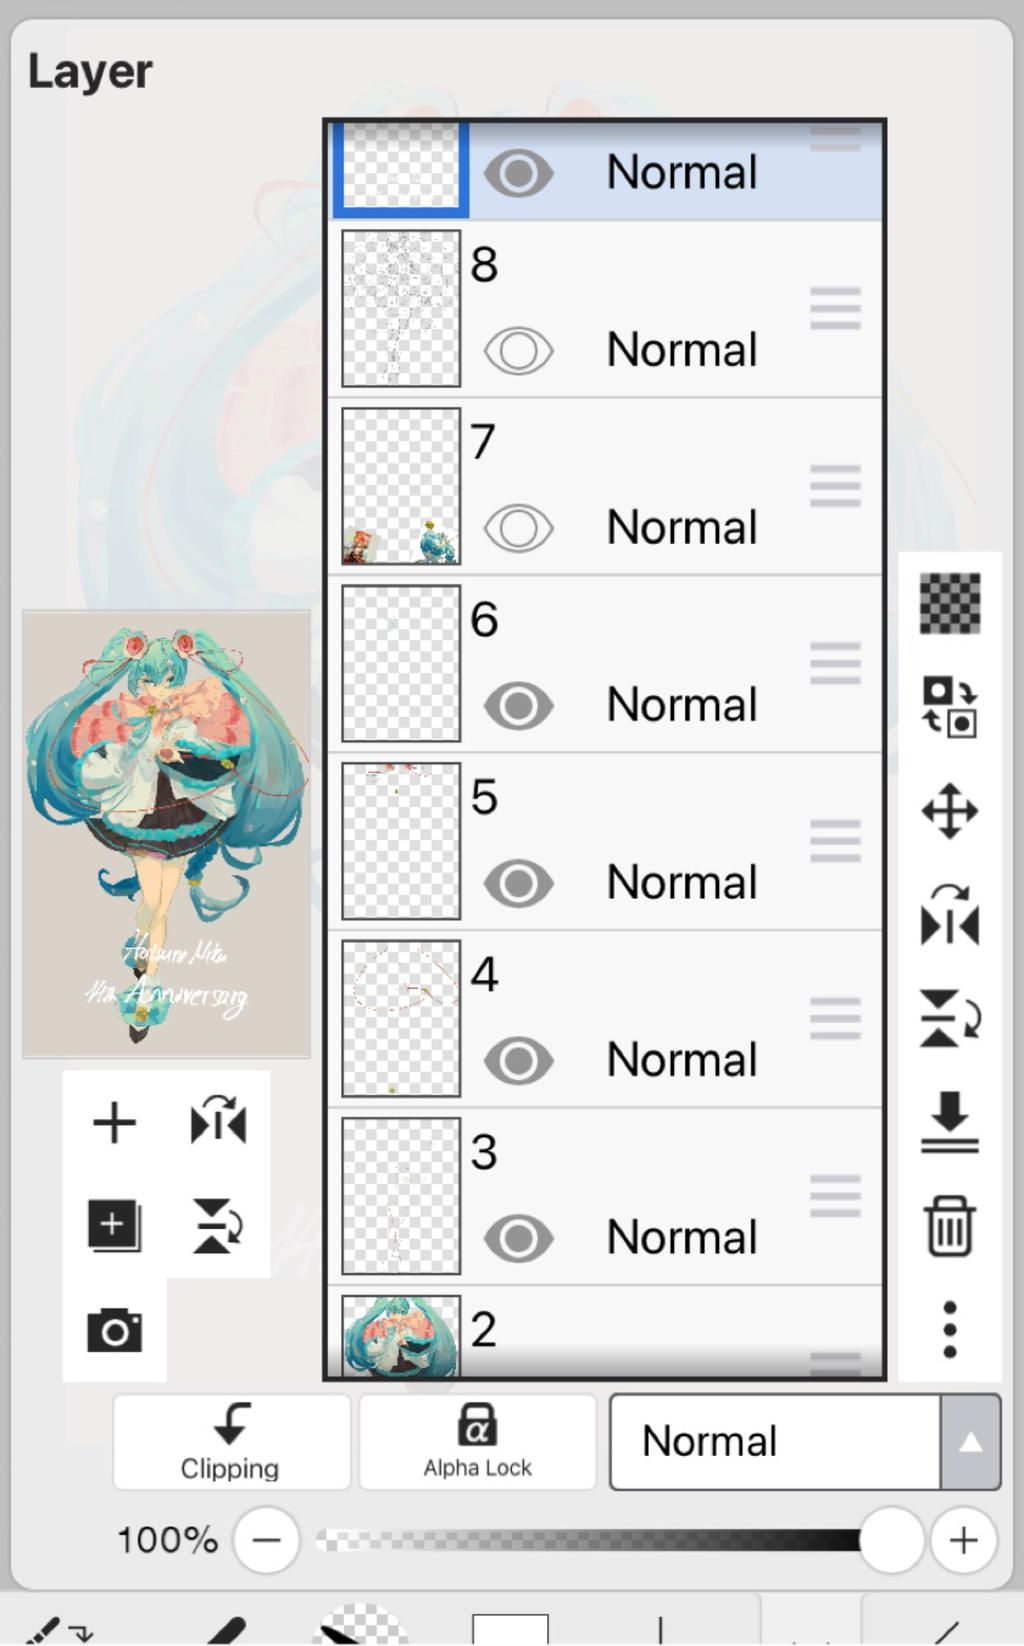Click the trash icon to delete layer
Image resolution: width=1024 pixels, height=1646 pixels.
949,1226
